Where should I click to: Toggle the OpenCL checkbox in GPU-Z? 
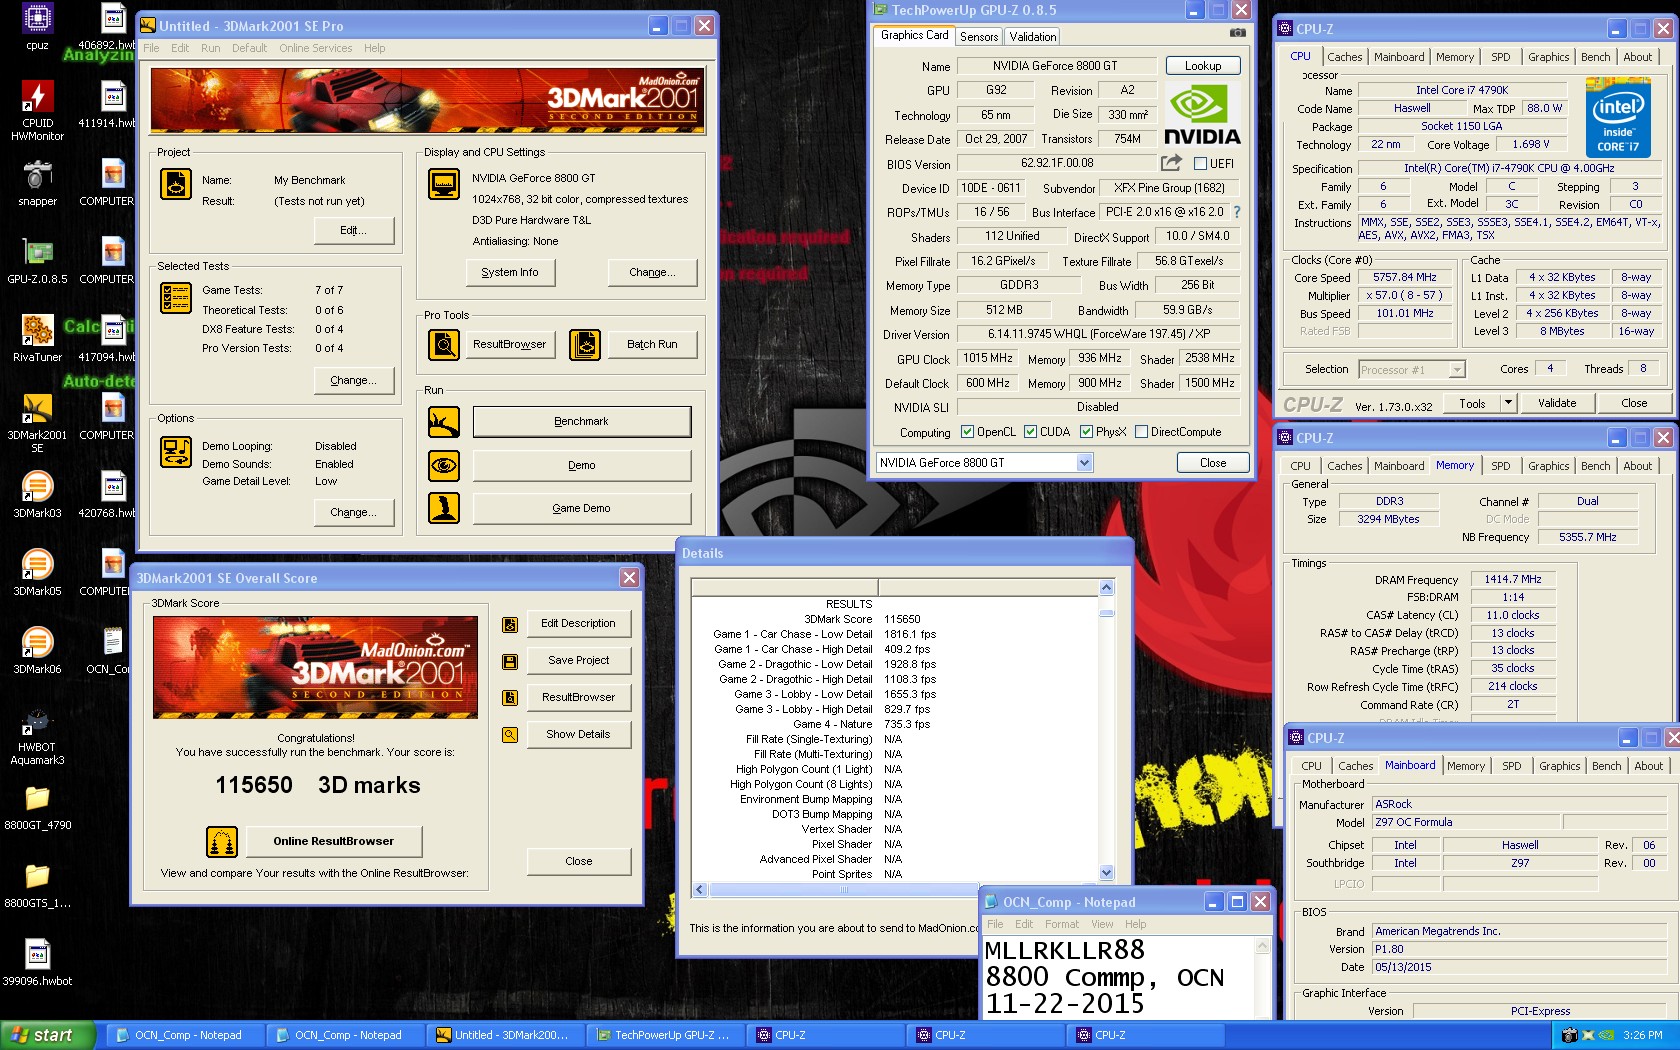click(x=967, y=432)
